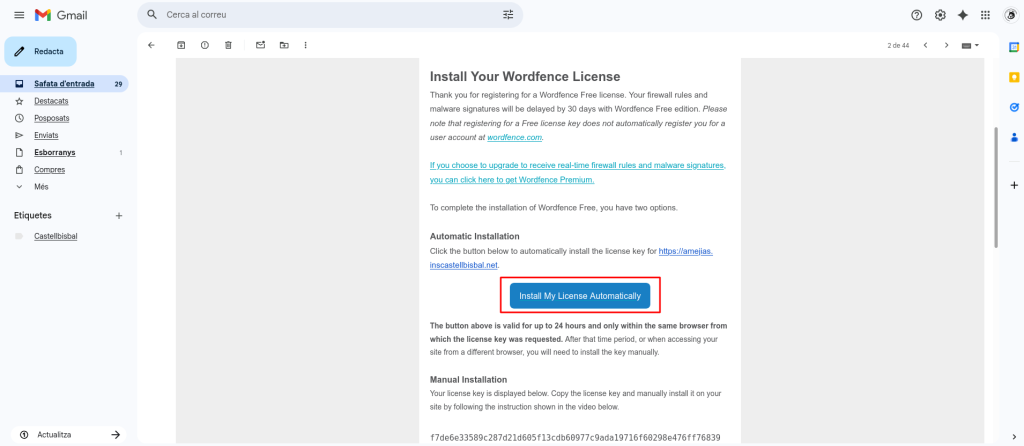Open the Wordfence Premium upgrade link

pos(512,180)
